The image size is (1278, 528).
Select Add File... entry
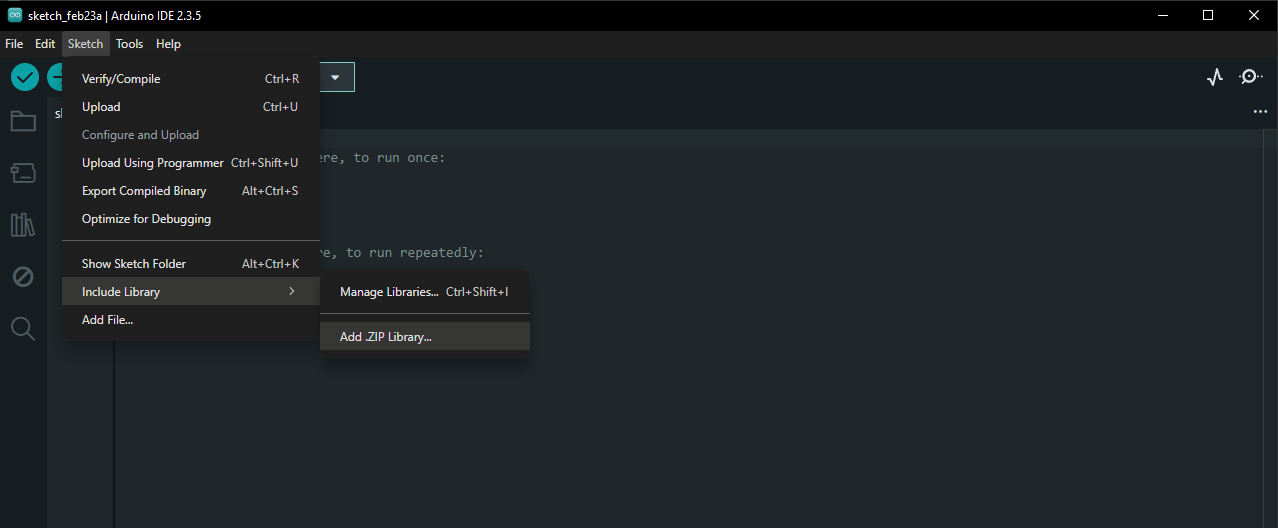[x=191, y=320]
